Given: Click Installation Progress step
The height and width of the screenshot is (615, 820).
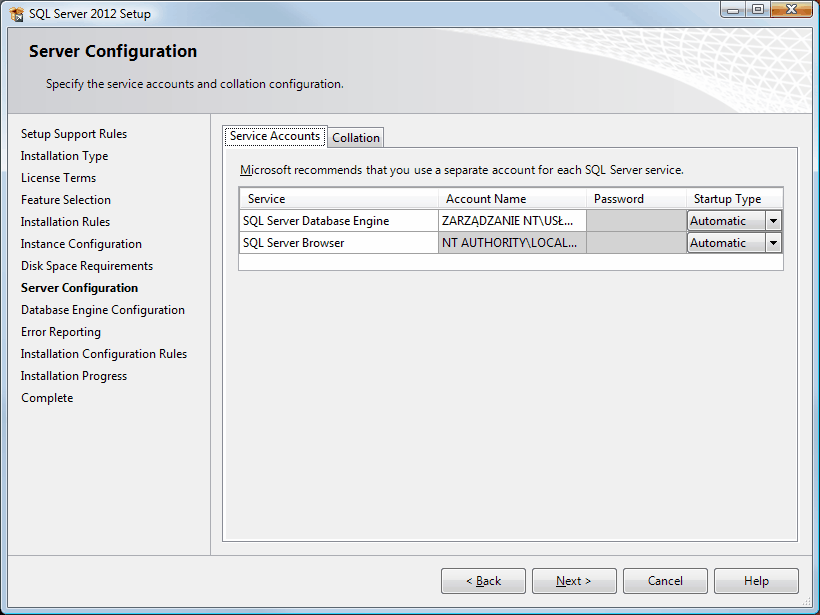Looking at the screenshot, I should click(74, 375).
